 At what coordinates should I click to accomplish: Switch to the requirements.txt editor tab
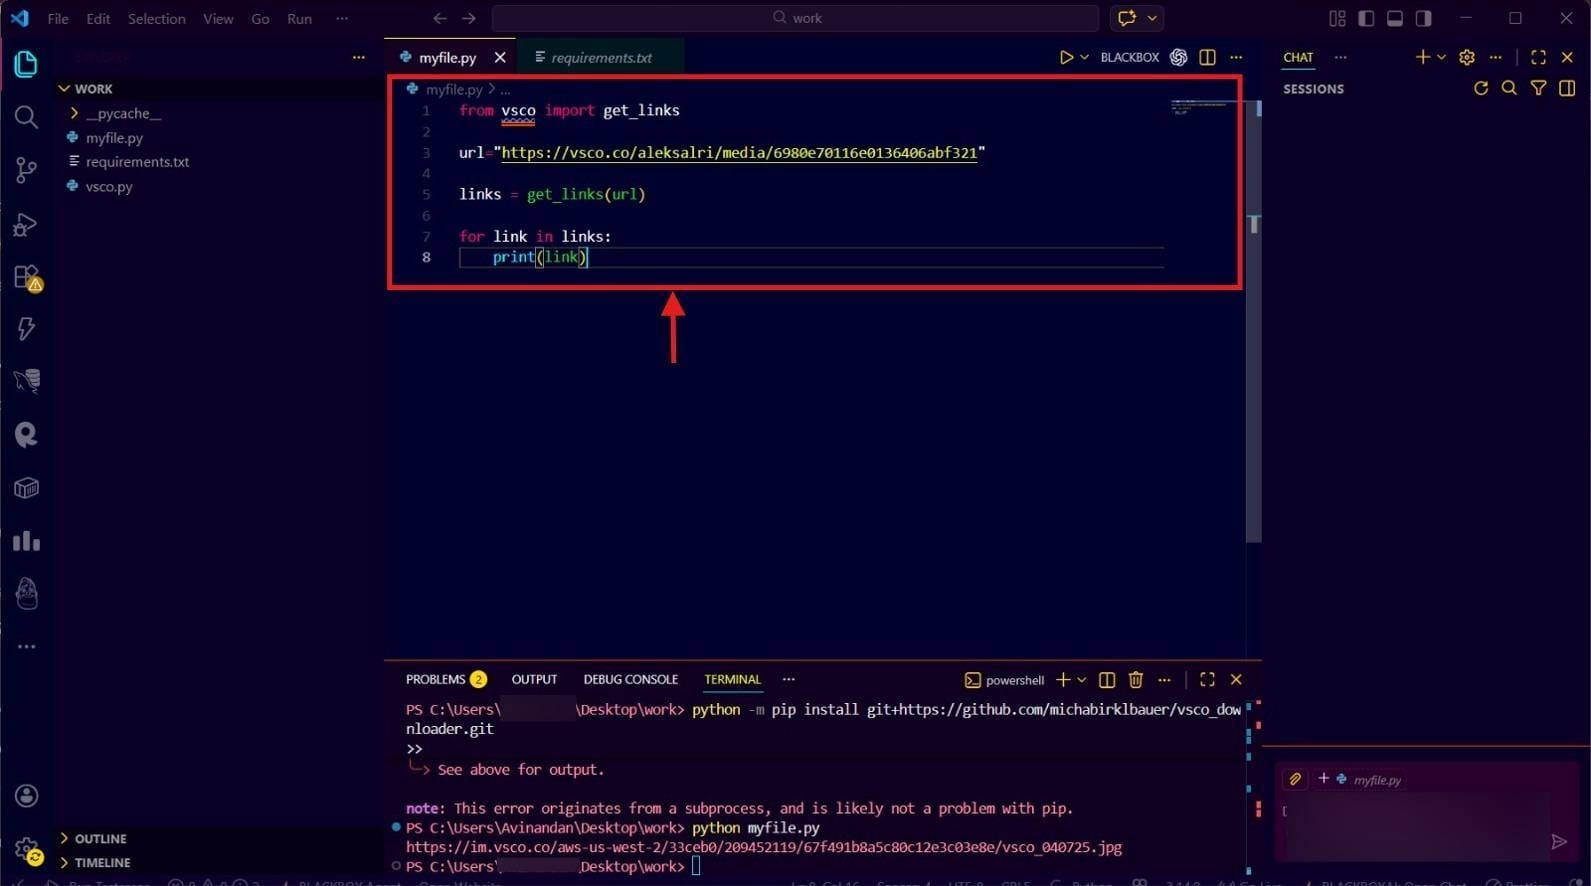tap(601, 58)
